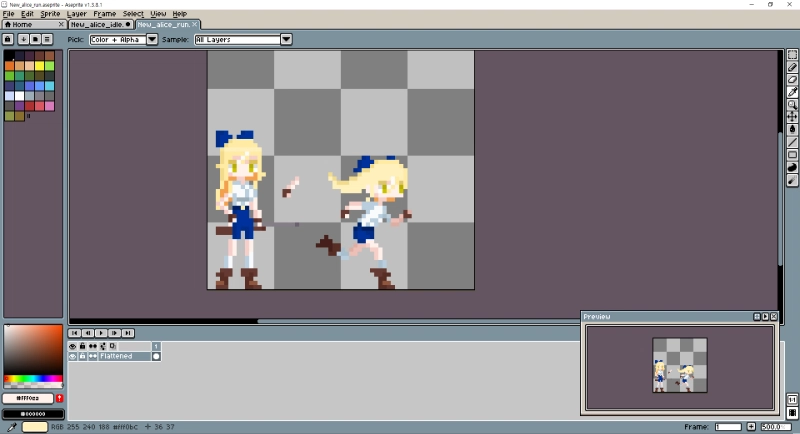Click the foreground color #fff0e2 button

[27, 398]
